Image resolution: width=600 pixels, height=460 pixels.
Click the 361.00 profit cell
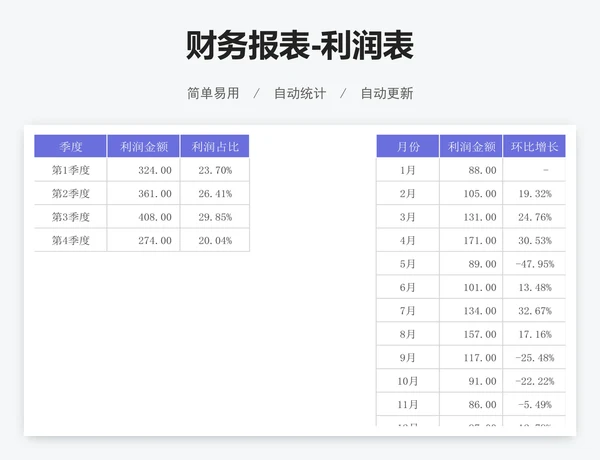click(143, 193)
